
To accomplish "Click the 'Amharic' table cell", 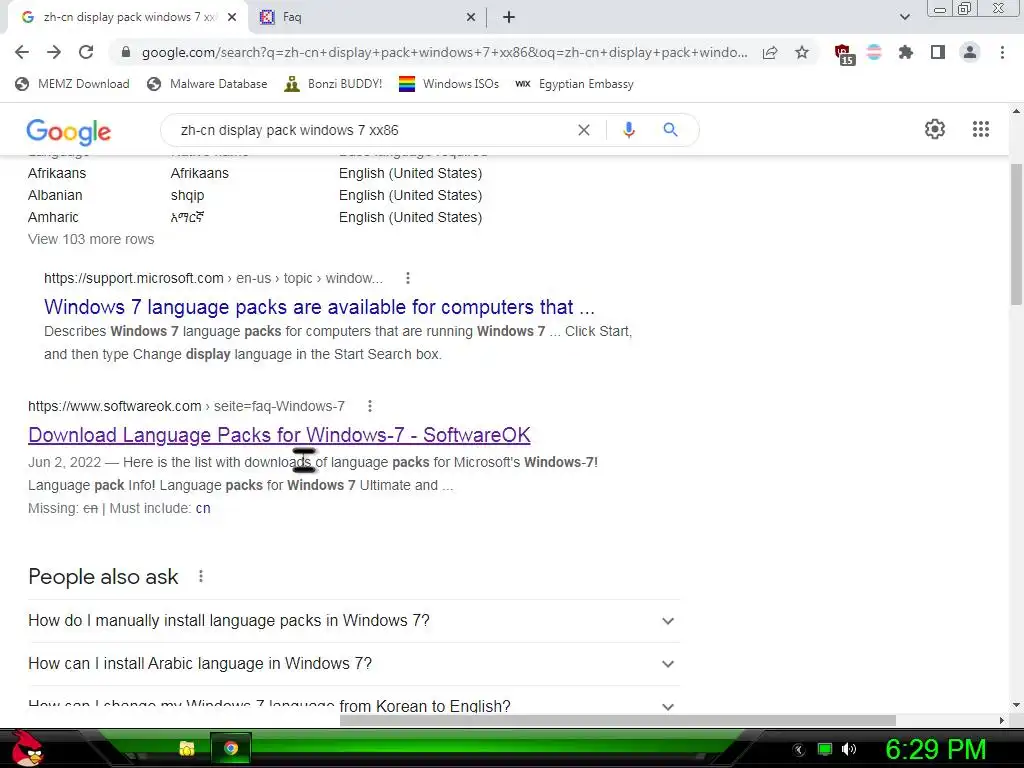I will point(53,217).
